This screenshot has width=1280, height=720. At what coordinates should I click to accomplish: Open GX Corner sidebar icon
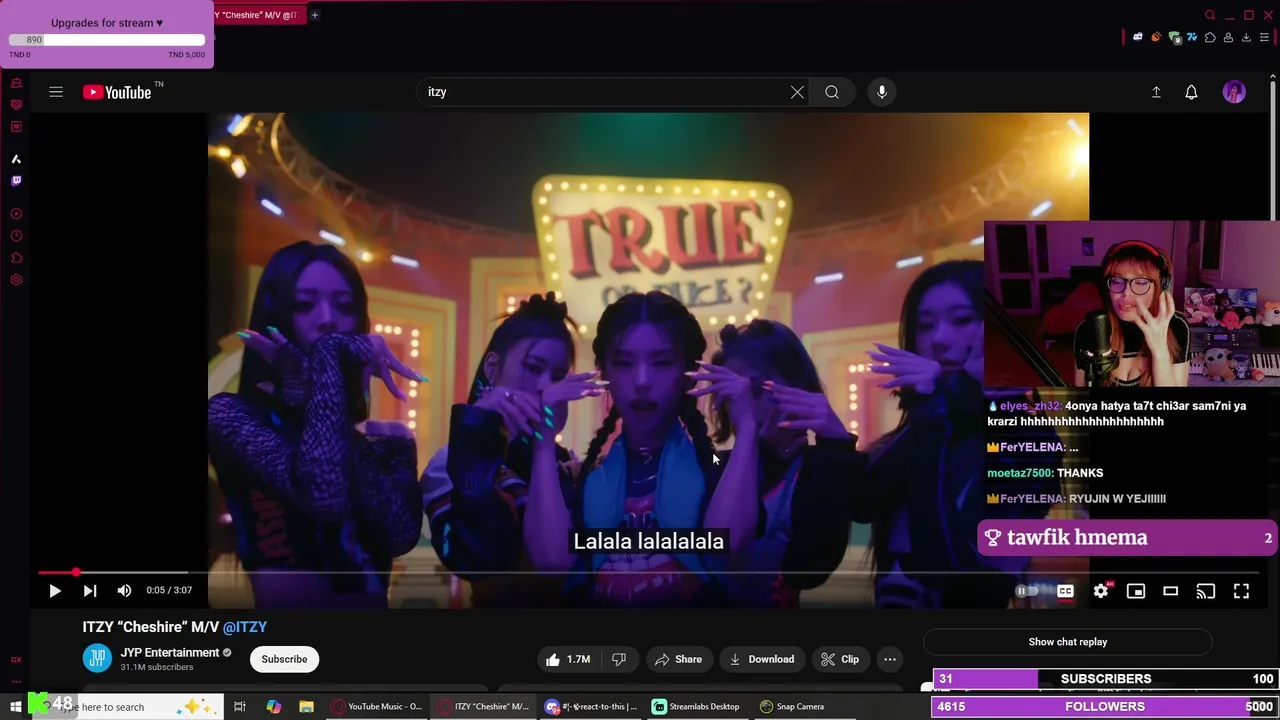[16, 660]
